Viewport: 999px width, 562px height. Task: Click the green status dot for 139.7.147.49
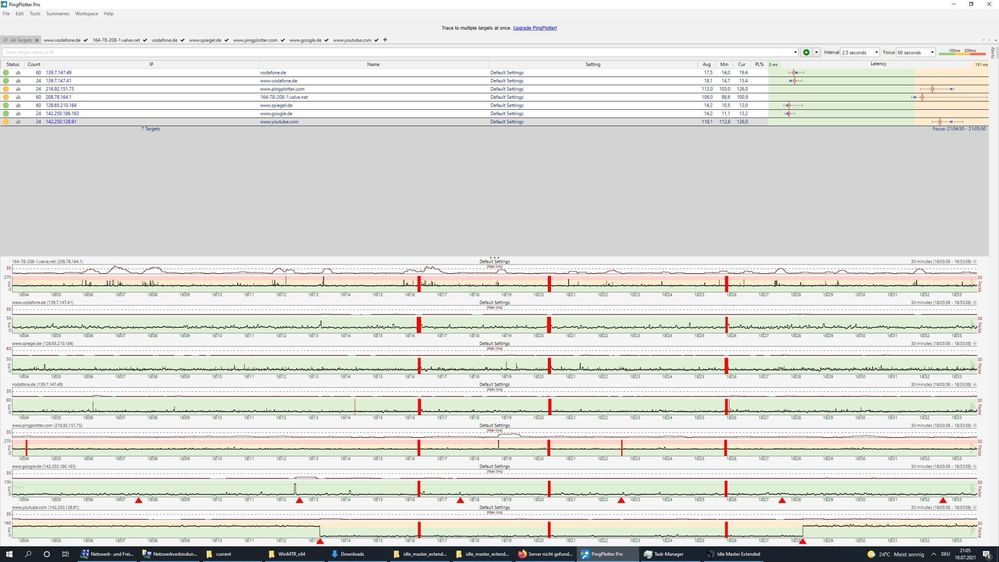click(x=6, y=73)
